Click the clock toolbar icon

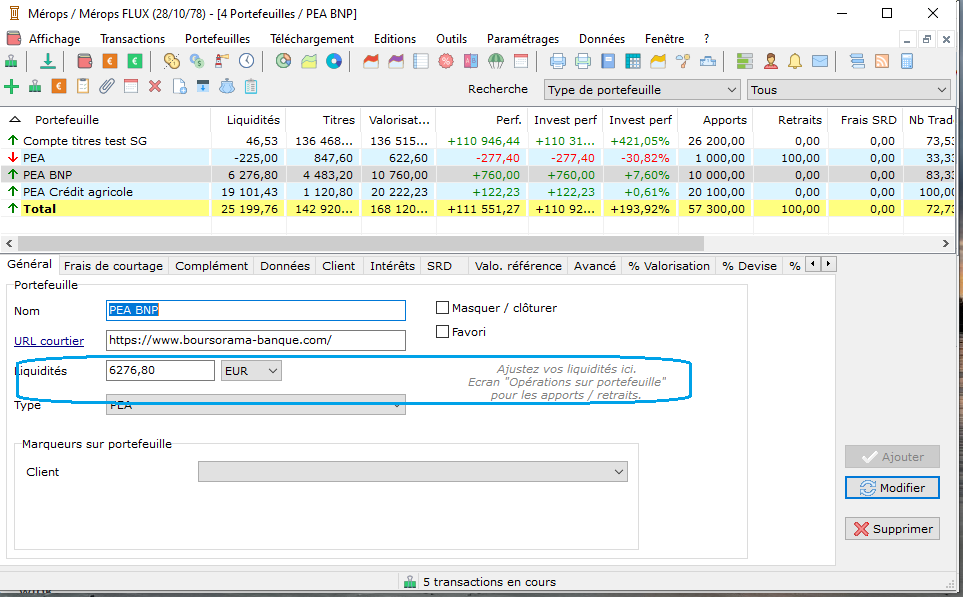[246, 61]
